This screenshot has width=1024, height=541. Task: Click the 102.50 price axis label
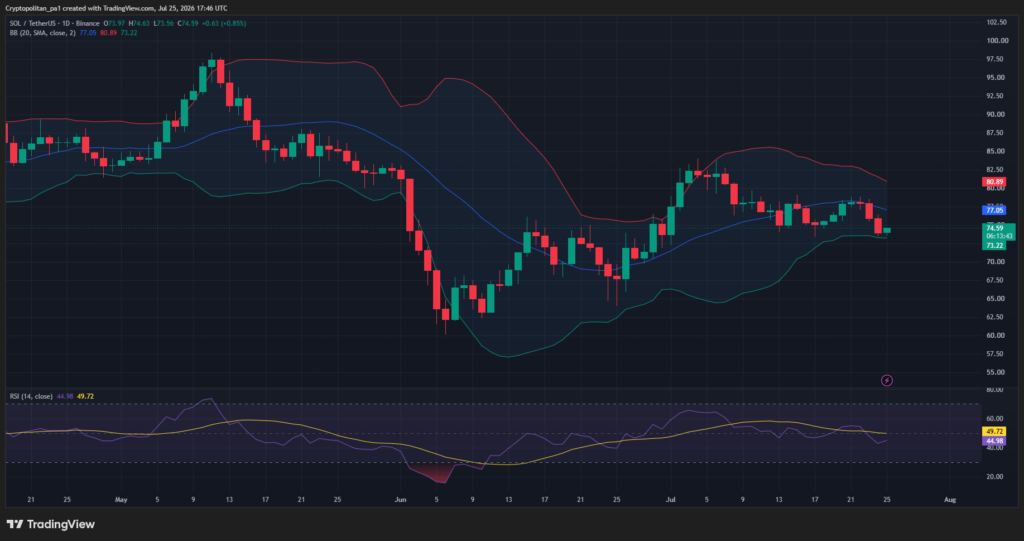tap(996, 22)
